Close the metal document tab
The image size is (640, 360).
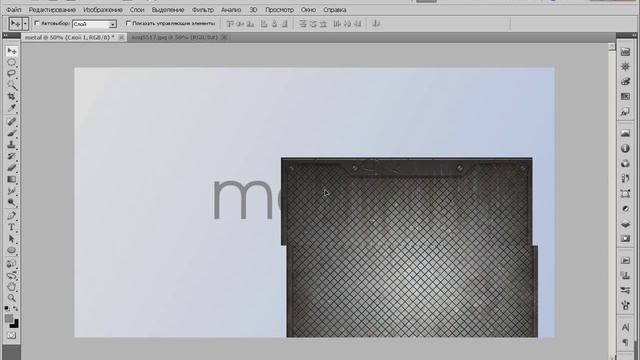(121, 37)
